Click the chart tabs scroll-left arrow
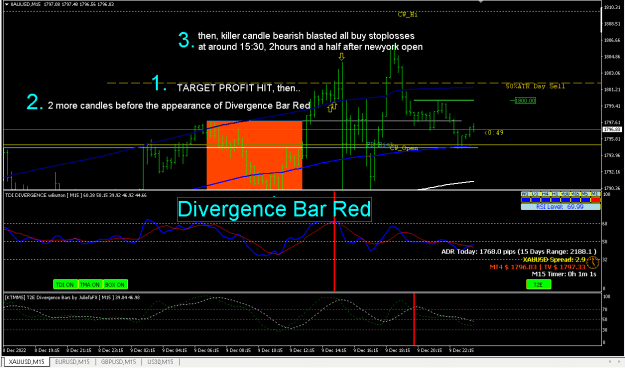This screenshot has width=625, height=368. [609, 362]
